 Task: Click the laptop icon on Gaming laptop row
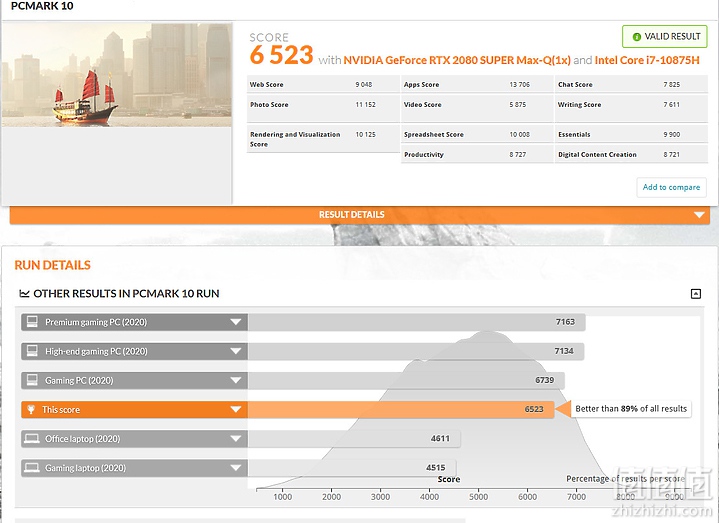tap(32, 468)
